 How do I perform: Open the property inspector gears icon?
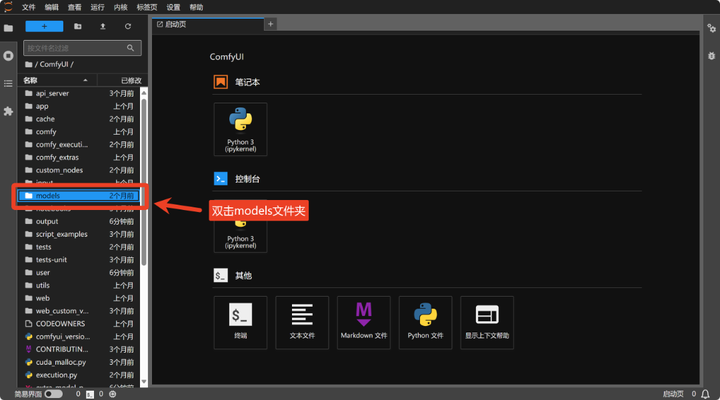(711, 28)
